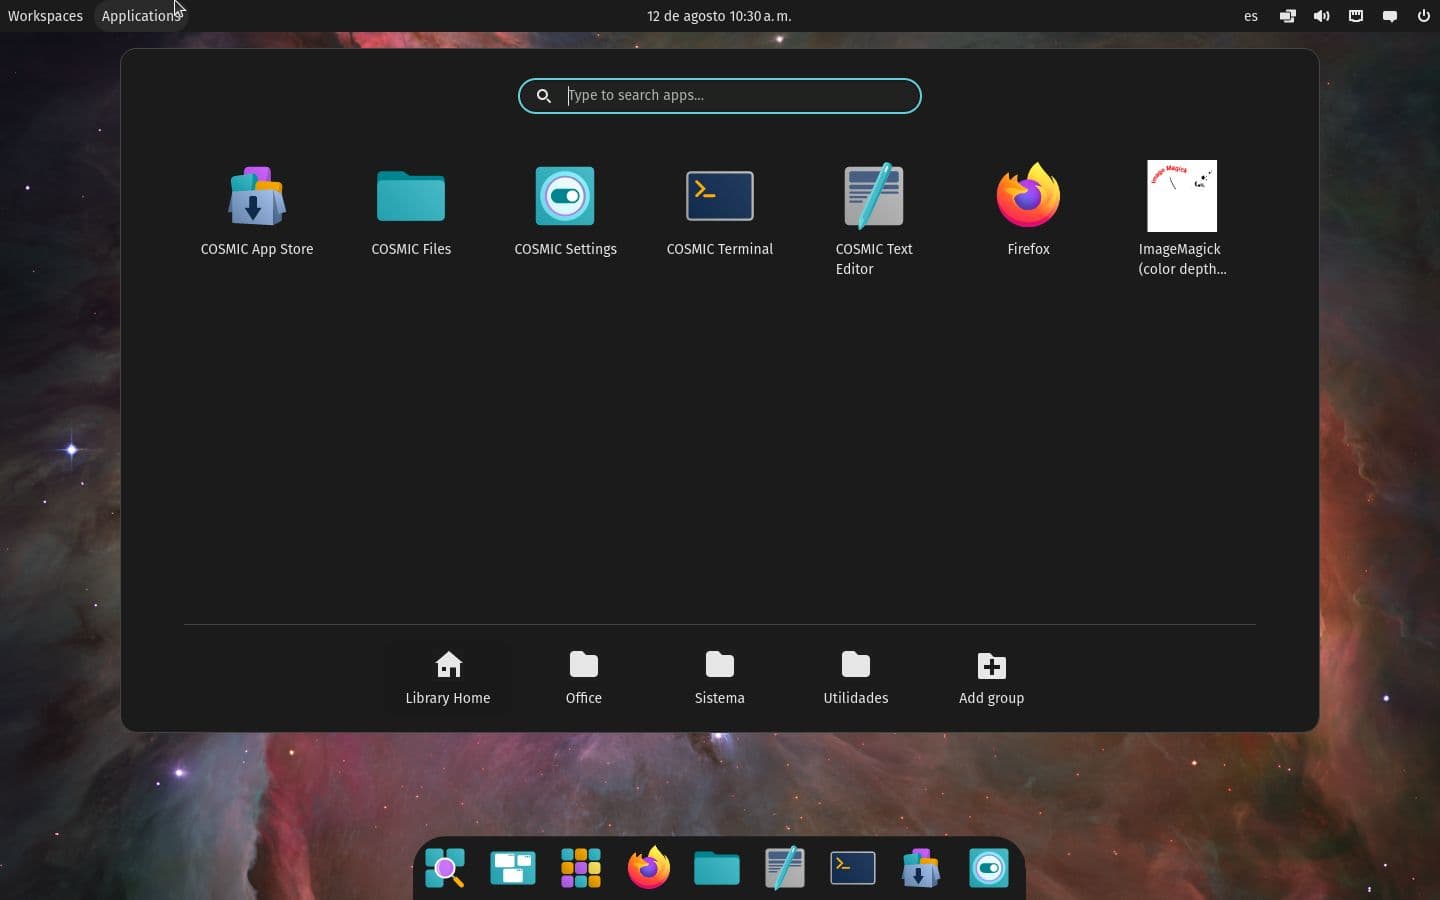
Task: Click Add group button
Action: point(992,678)
